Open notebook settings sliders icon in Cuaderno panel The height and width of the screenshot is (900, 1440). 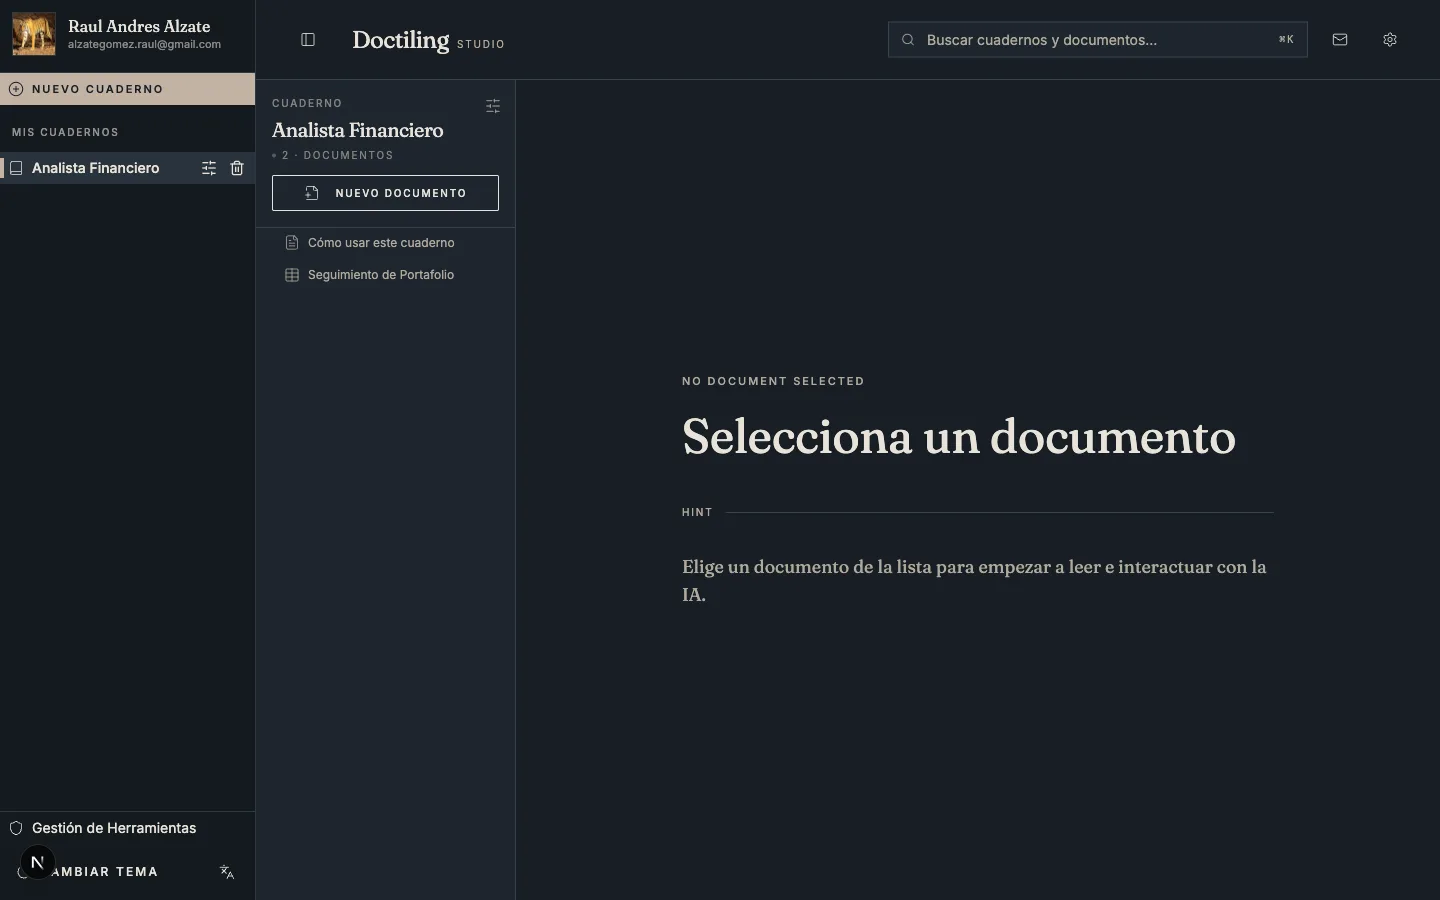point(493,106)
